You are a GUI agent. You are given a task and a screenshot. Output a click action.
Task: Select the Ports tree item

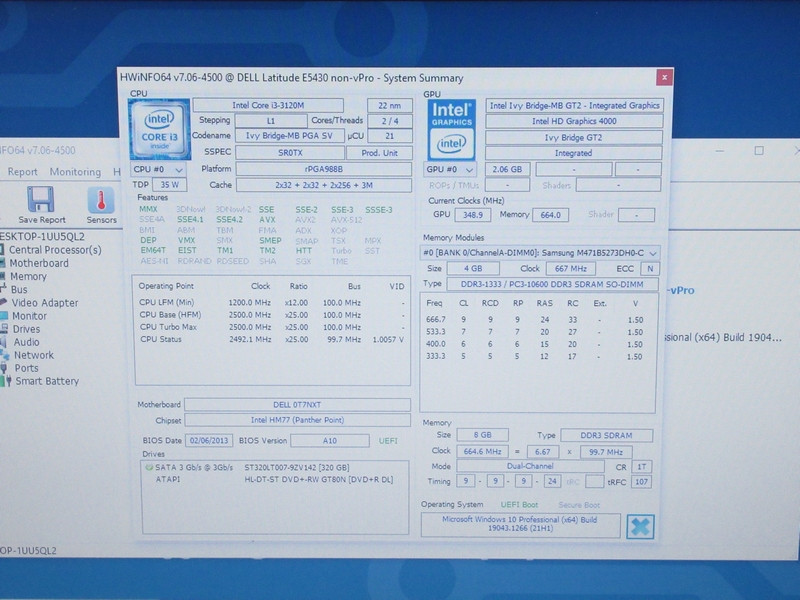point(26,368)
